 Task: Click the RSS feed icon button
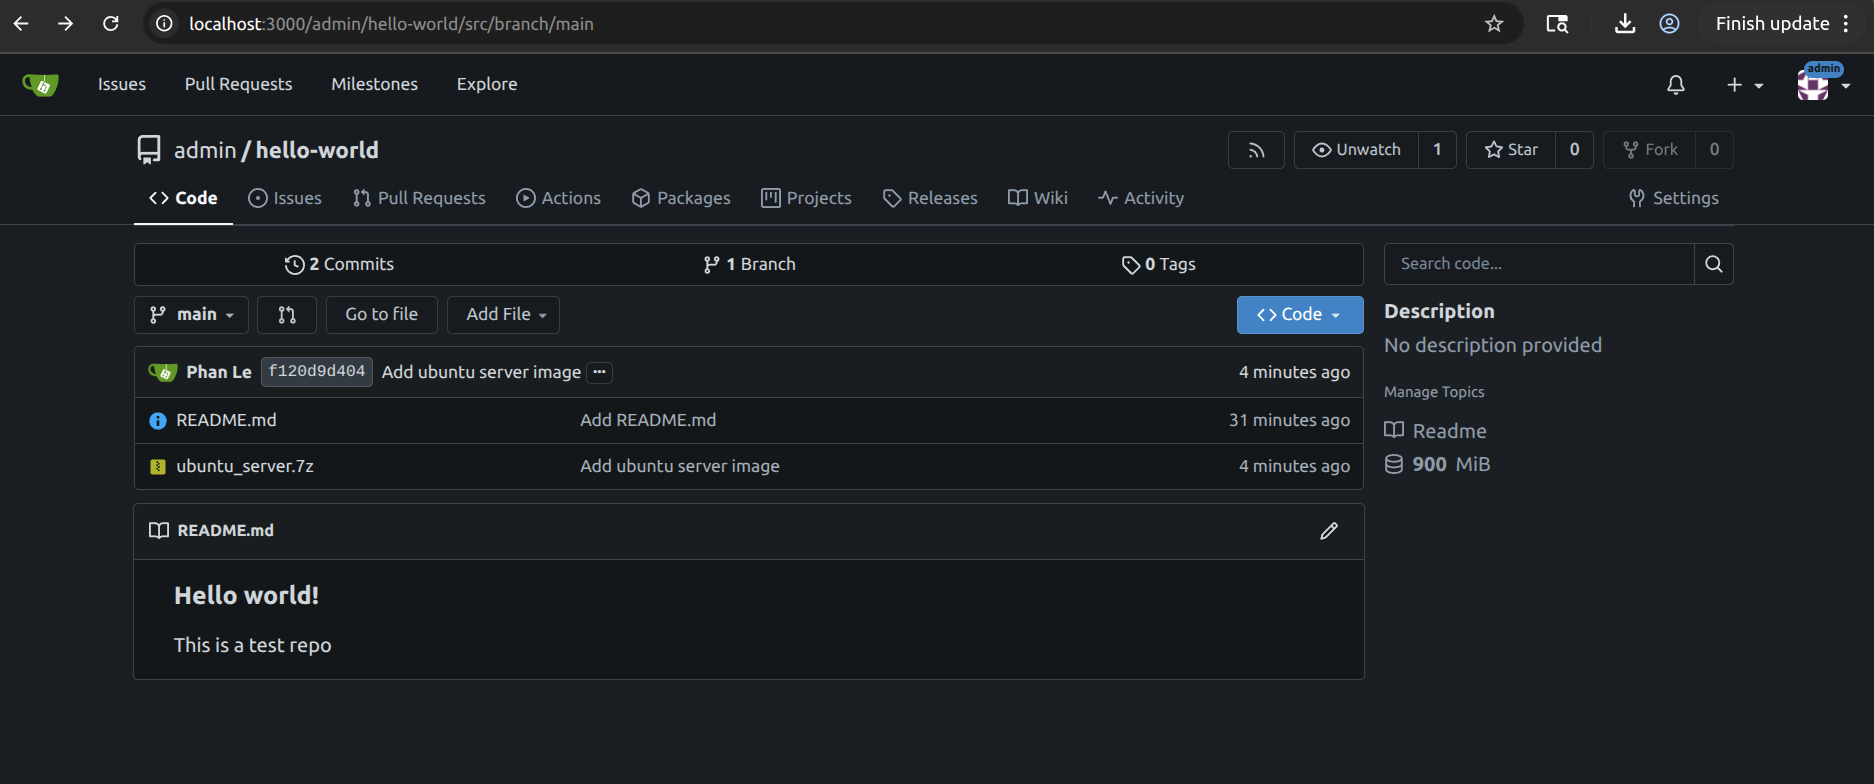click(x=1256, y=150)
